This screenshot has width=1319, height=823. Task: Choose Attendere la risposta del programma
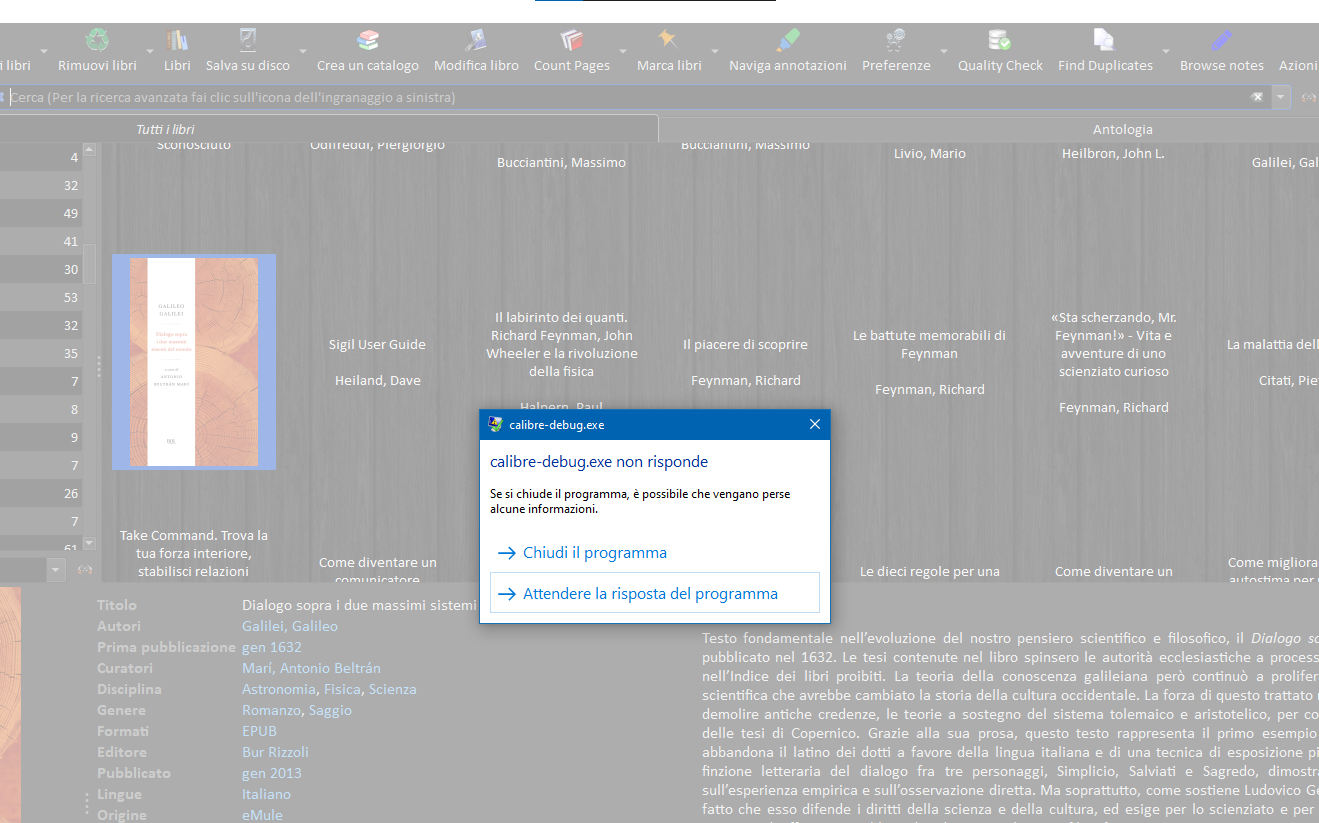[654, 593]
